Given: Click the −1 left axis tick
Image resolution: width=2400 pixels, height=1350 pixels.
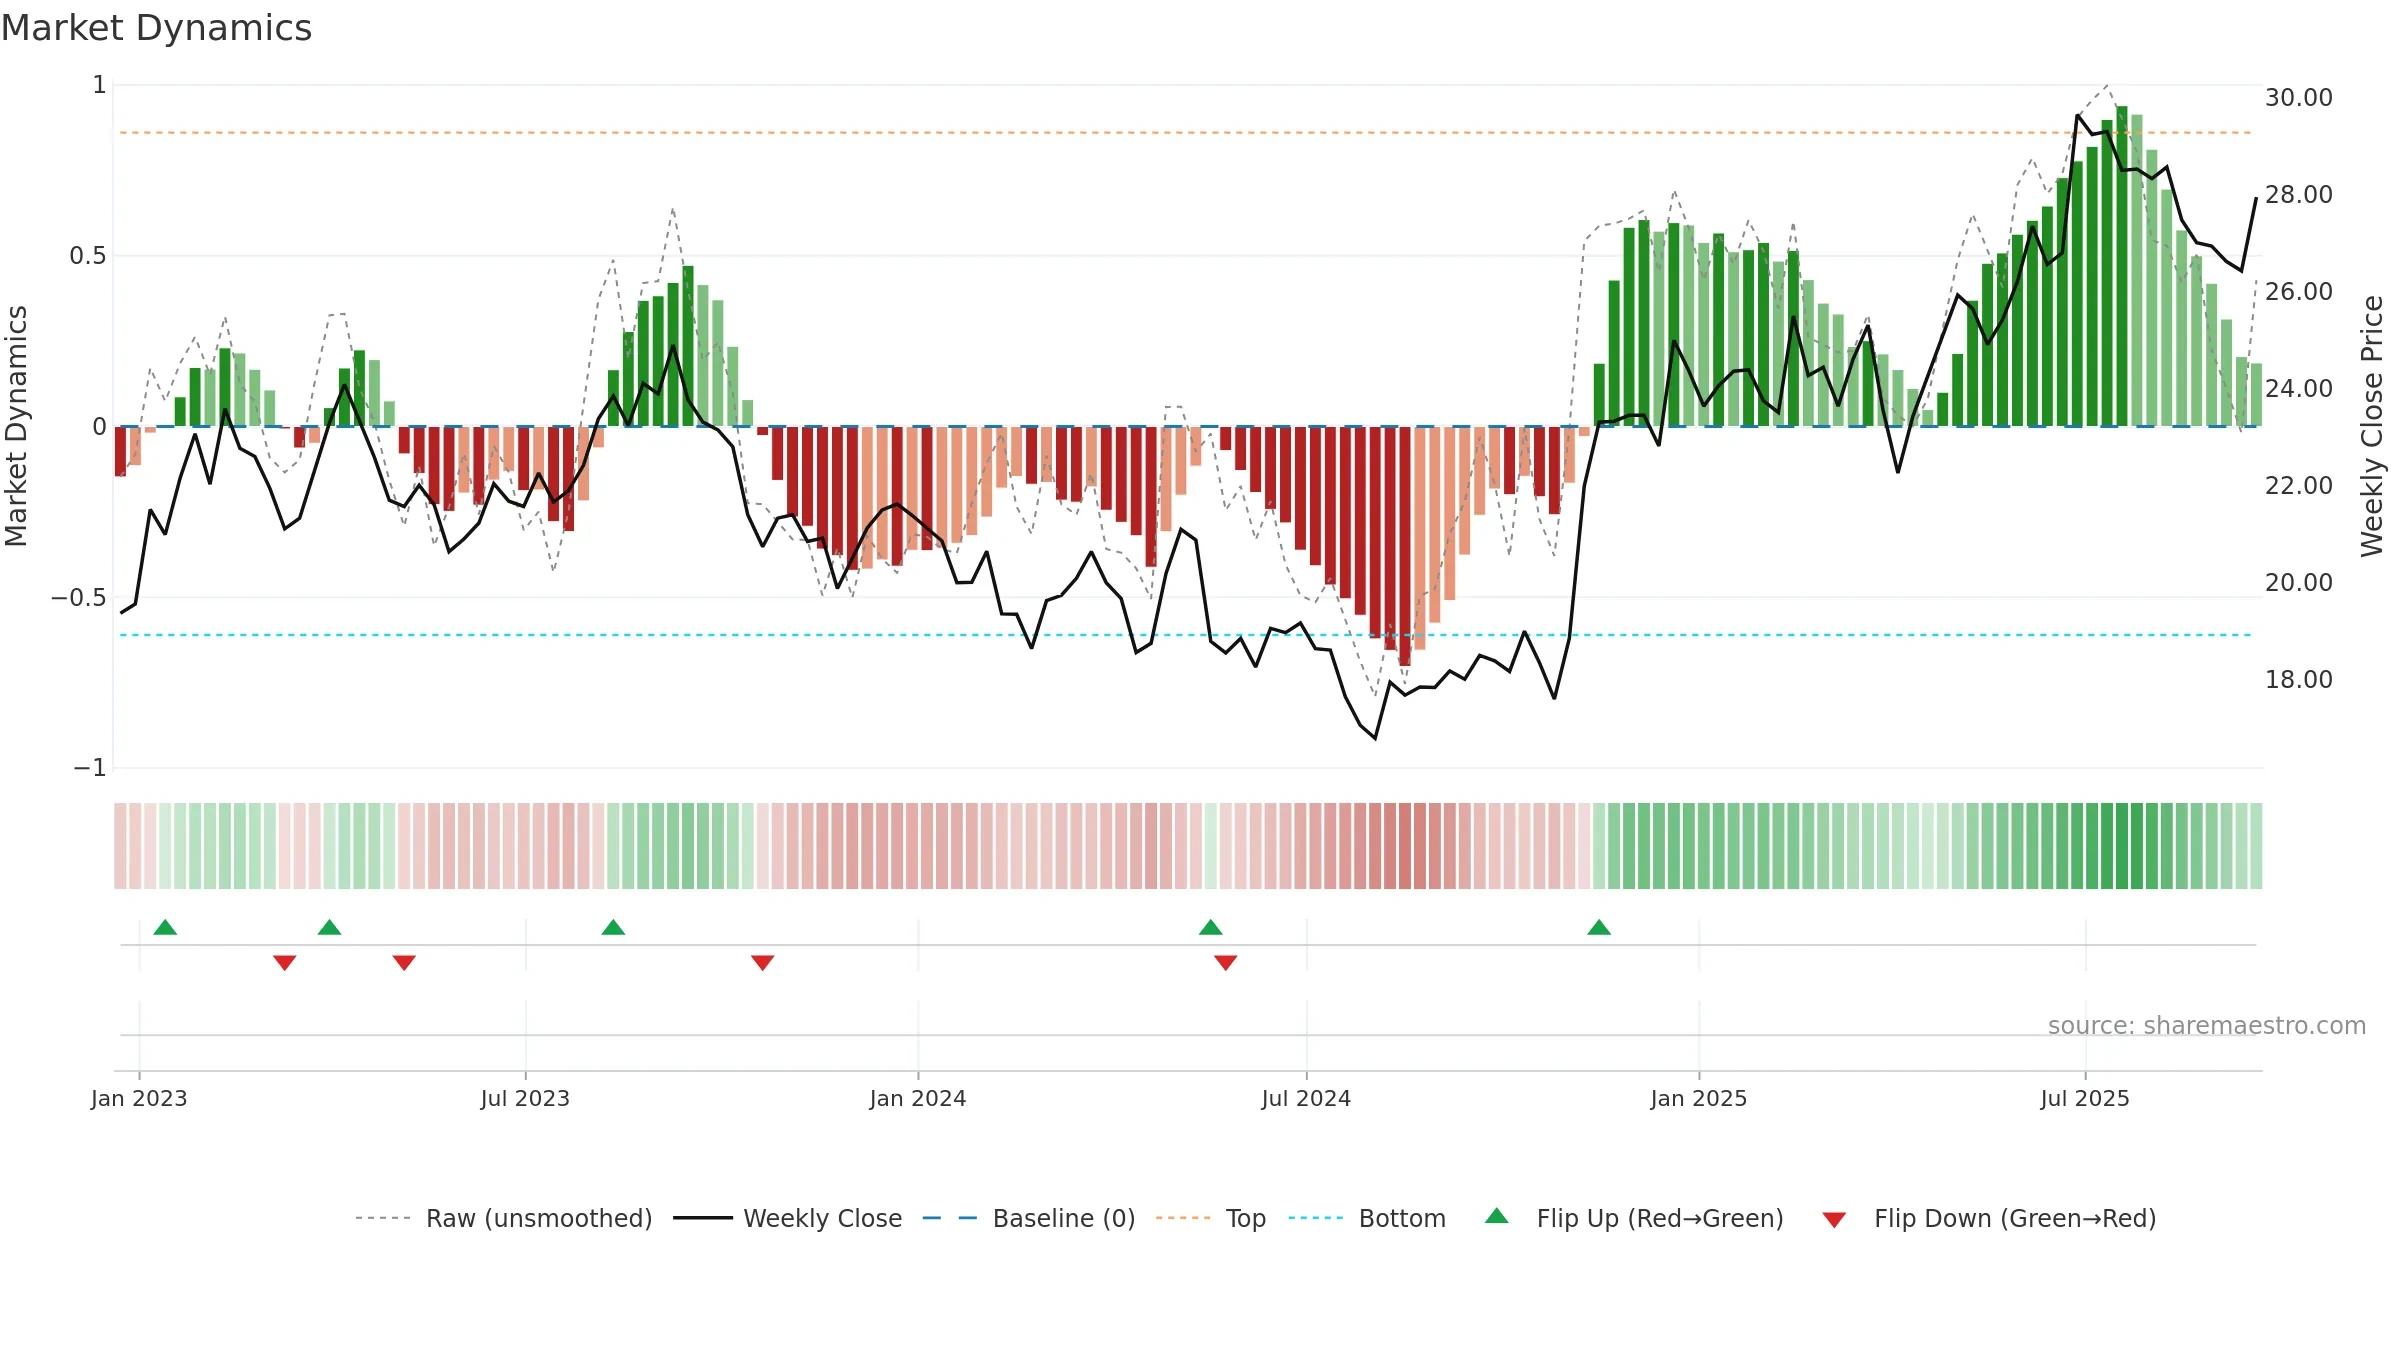Looking at the screenshot, I should coord(90,768).
